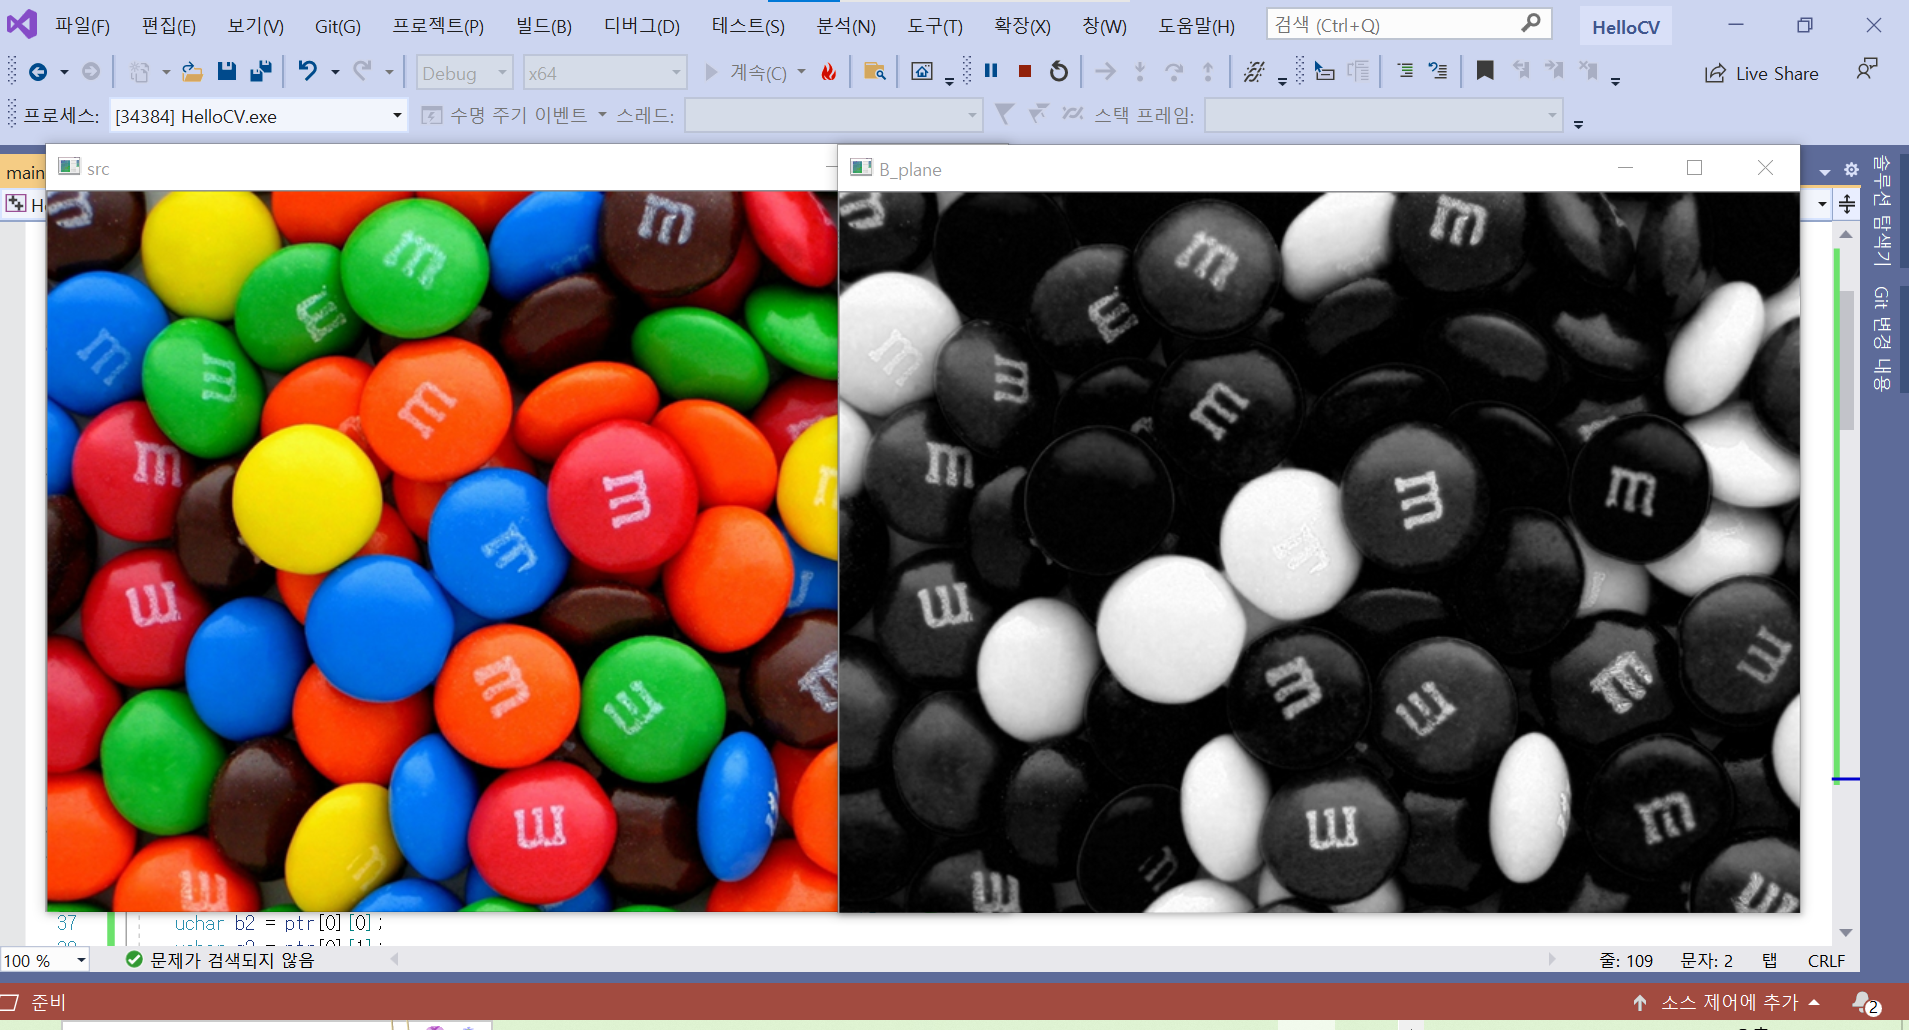This screenshot has height=1030, width=1909.
Task: Click the Step Into icon
Action: 1140,71
